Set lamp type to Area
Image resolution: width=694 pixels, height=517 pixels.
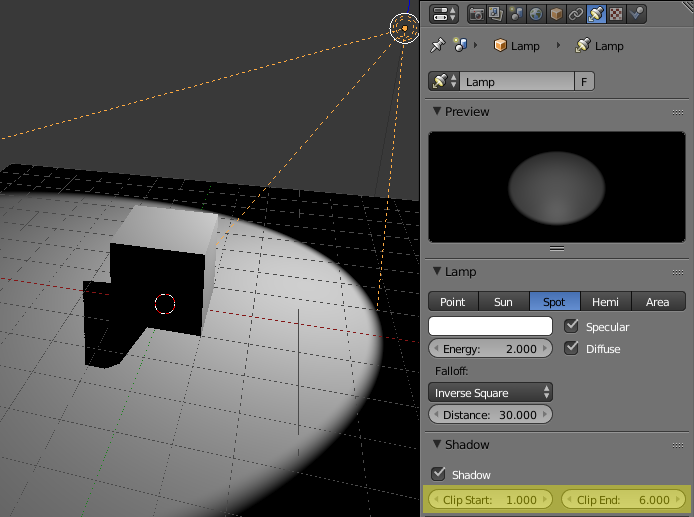(x=658, y=301)
